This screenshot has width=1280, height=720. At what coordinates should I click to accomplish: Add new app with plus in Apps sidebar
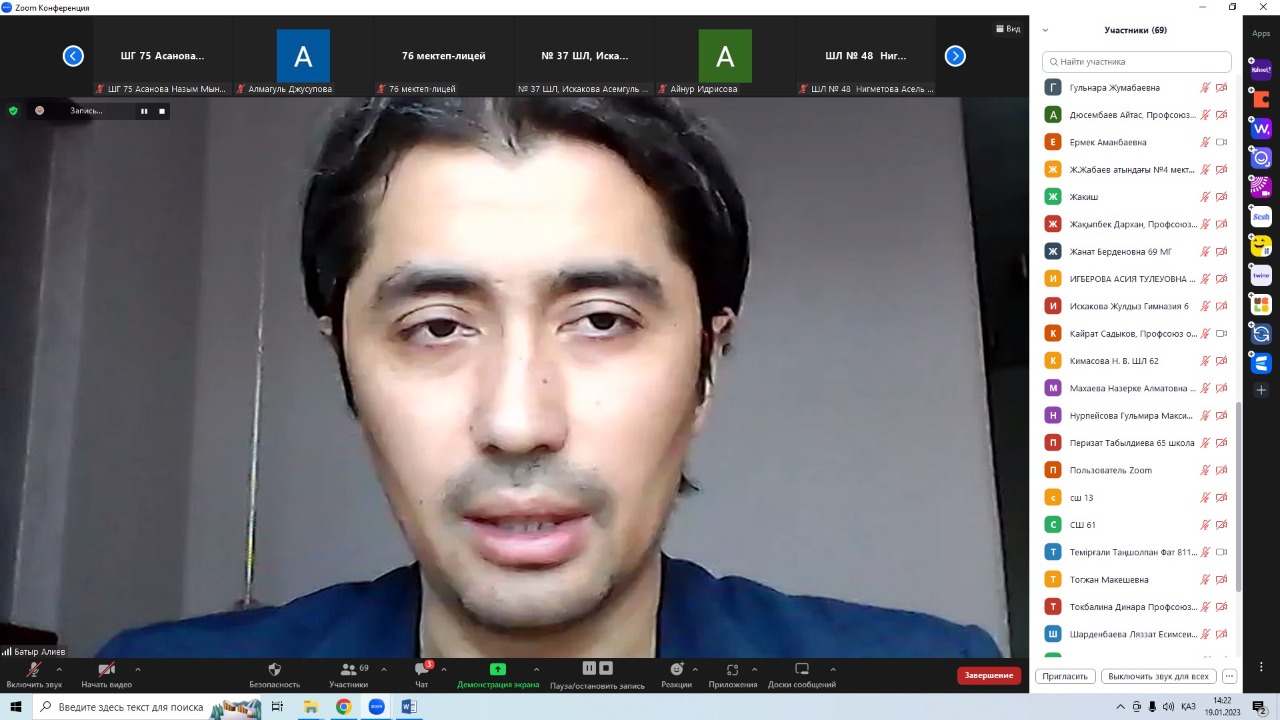click(x=1261, y=390)
